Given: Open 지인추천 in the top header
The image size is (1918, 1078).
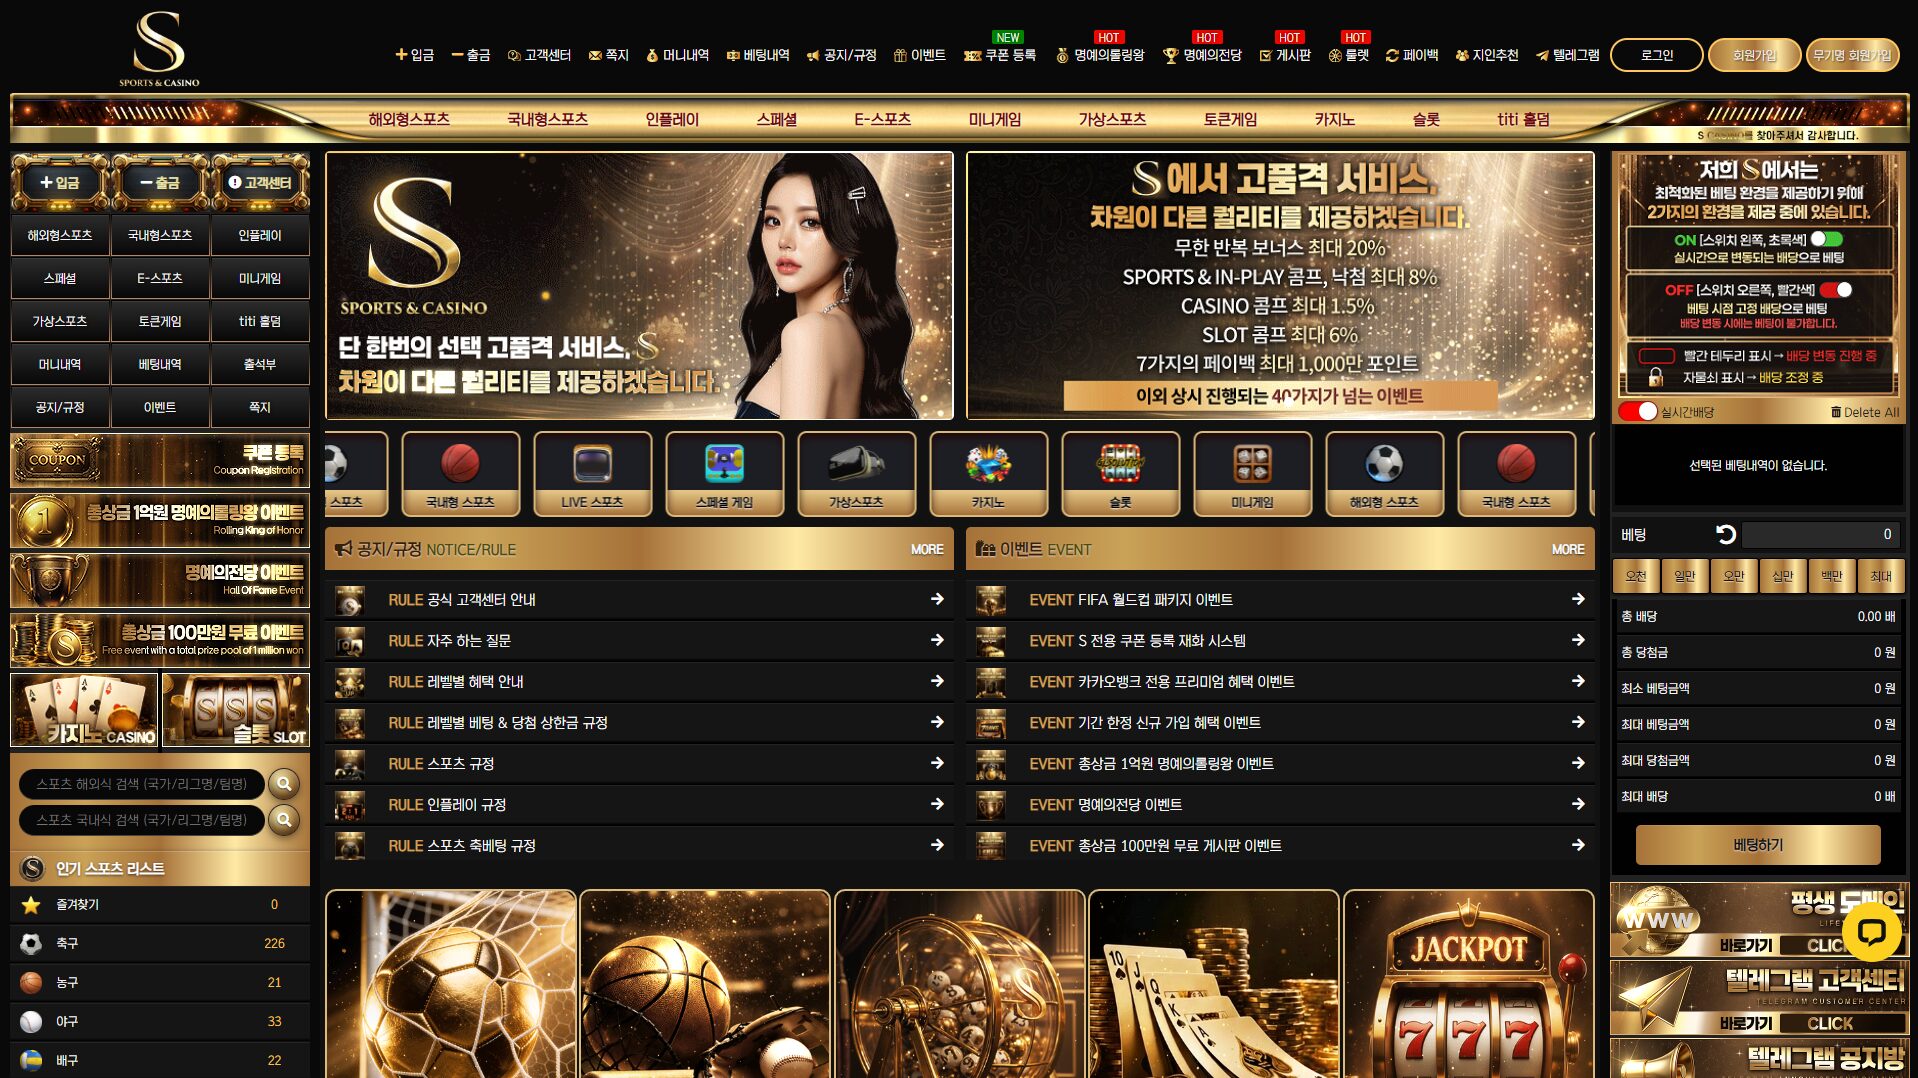Looking at the screenshot, I should coord(1487,55).
